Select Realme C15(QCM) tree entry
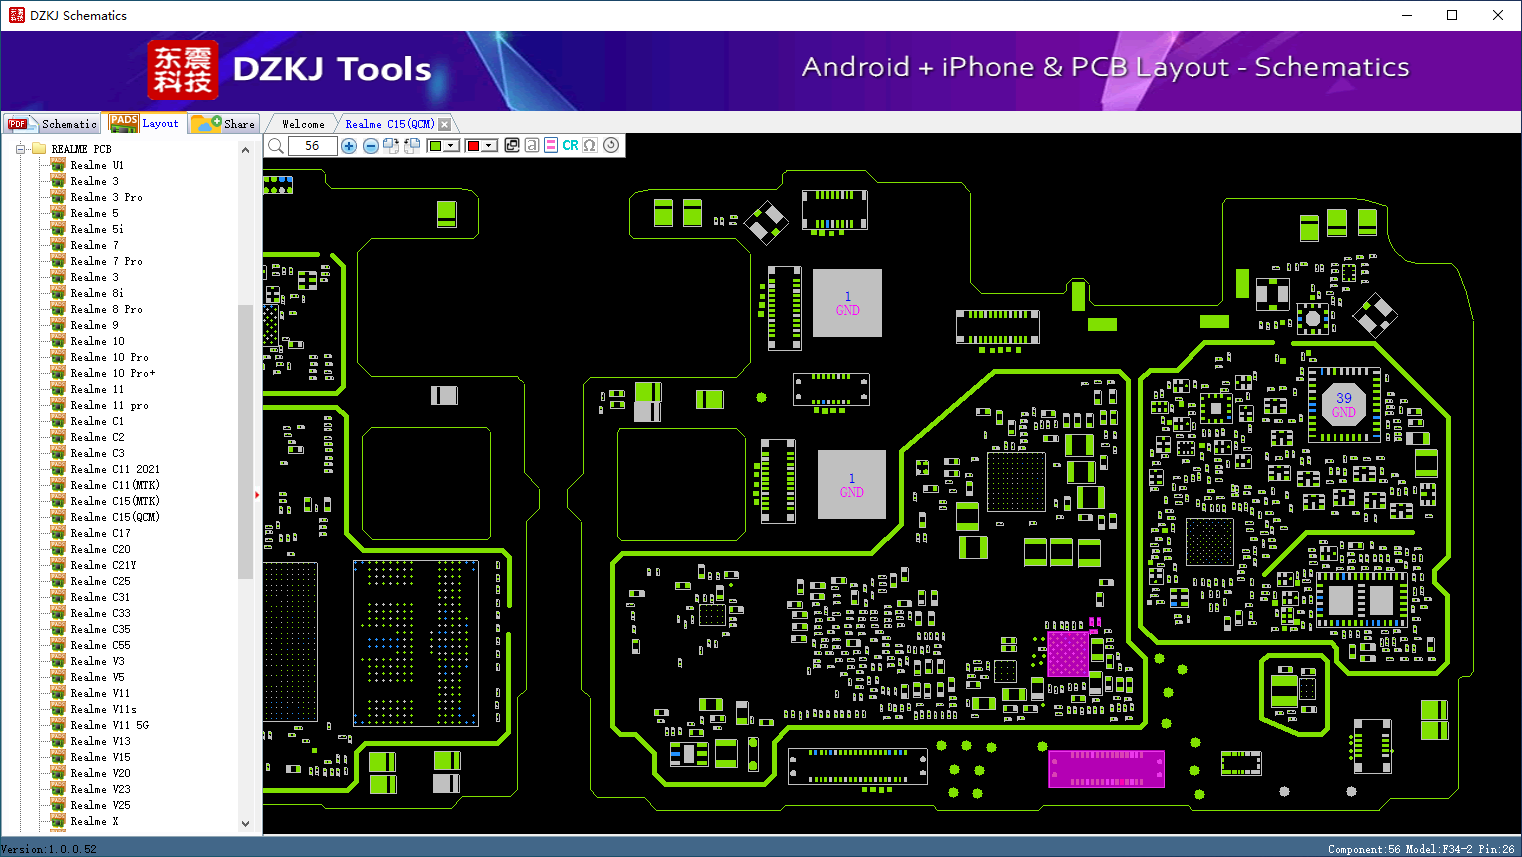Image resolution: width=1522 pixels, height=857 pixels. coord(115,517)
